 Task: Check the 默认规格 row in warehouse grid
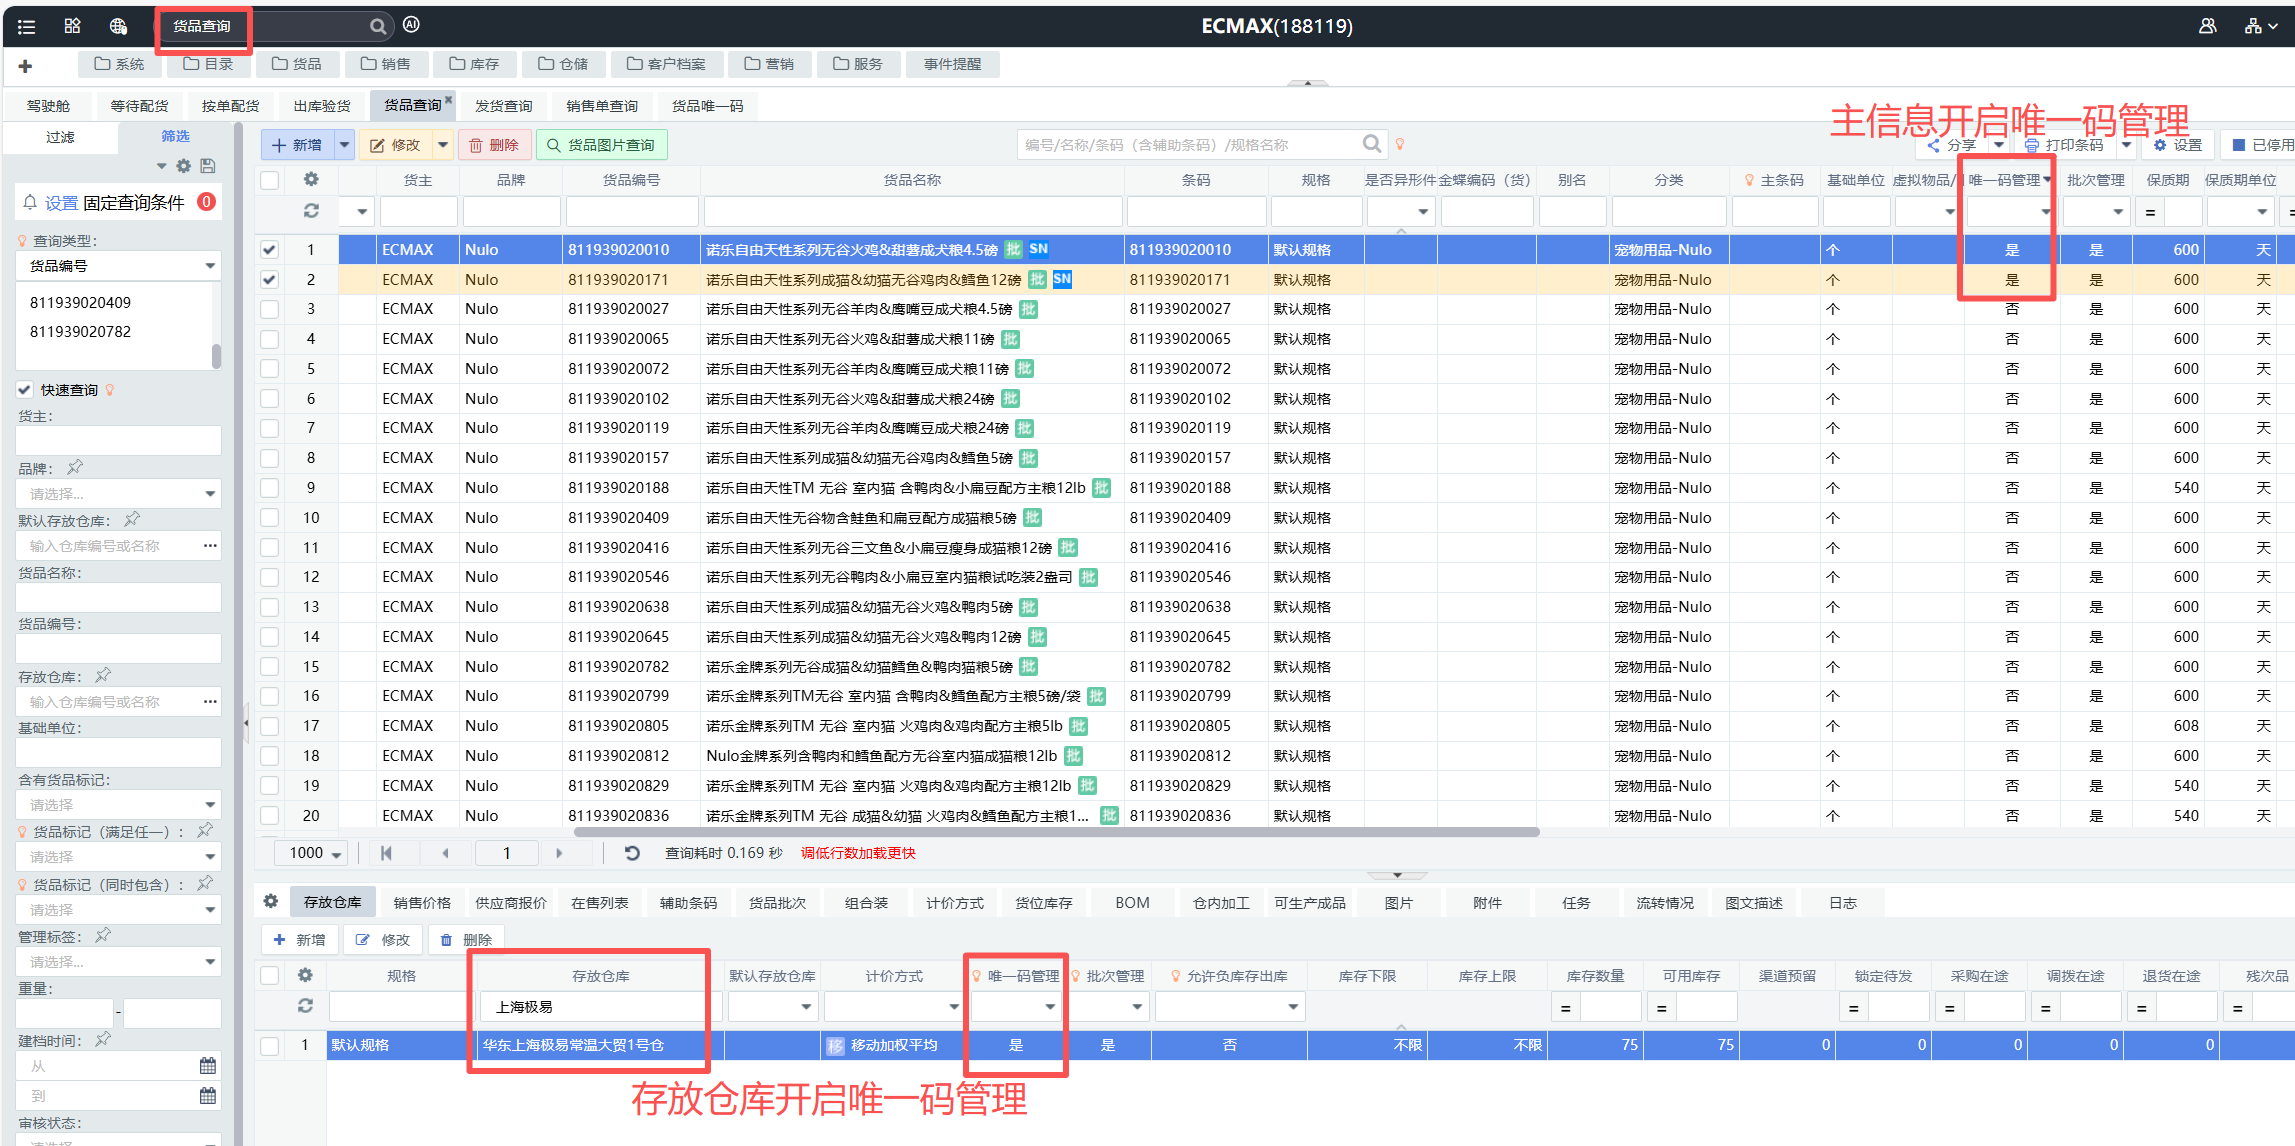(x=269, y=1046)
